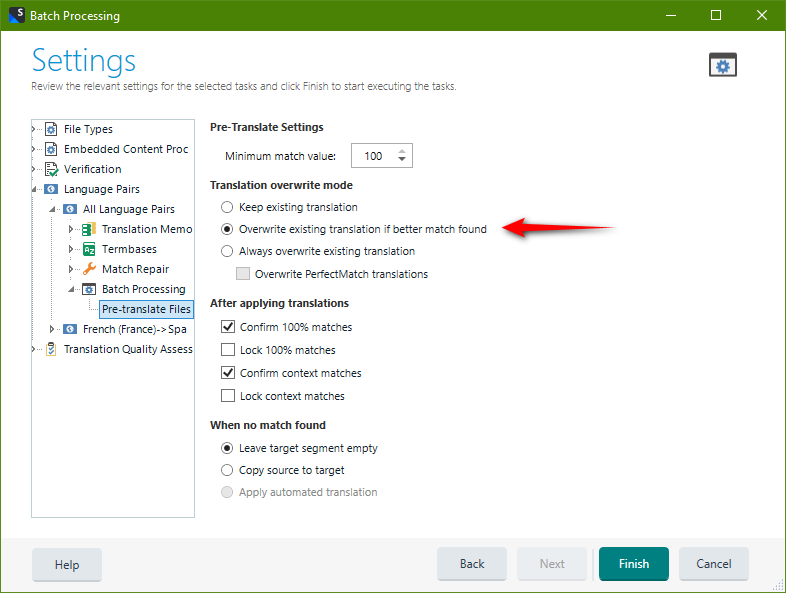Select Pre-translate Files tree item

pos(146,309)
